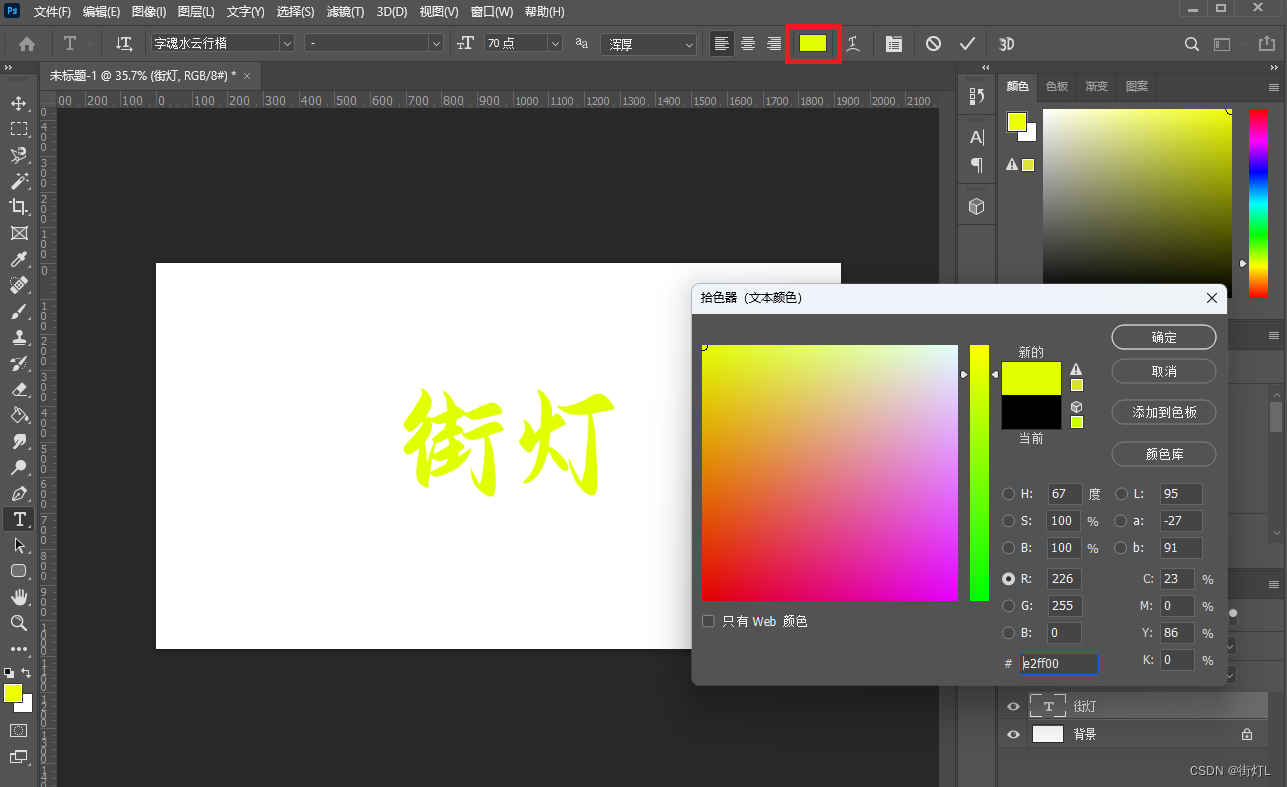The width and height of the screenshot is (1287, 787).
Task: Select the B brightness radio button
Action: click(1009, 548)
